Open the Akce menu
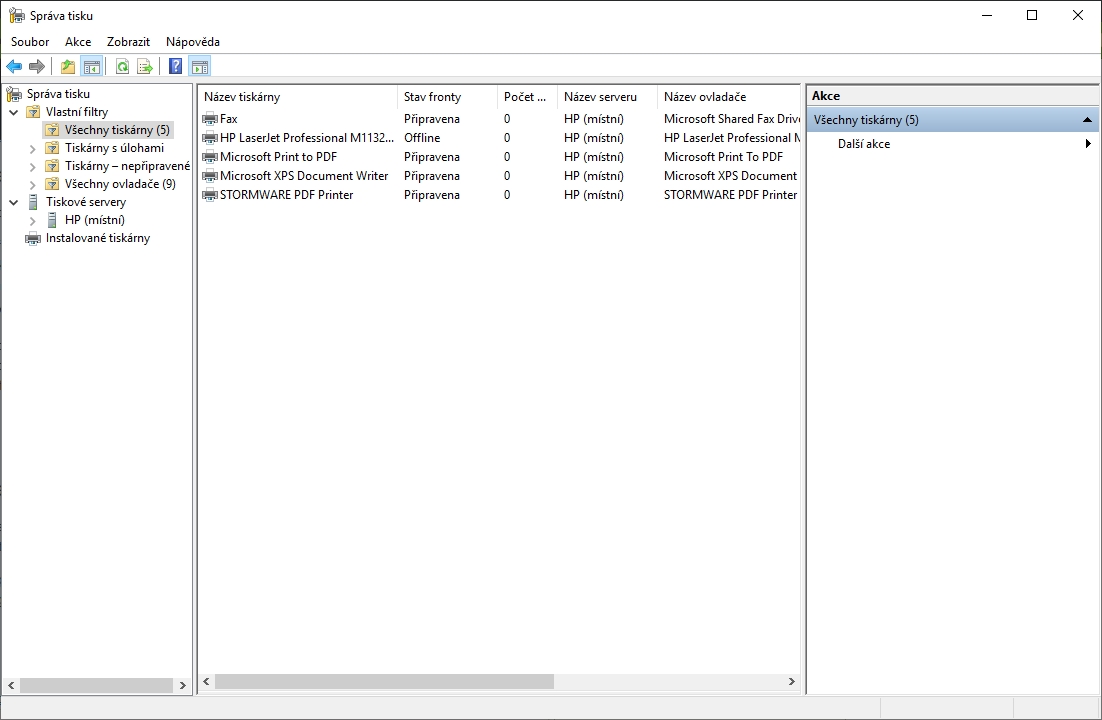 point(77,42)
